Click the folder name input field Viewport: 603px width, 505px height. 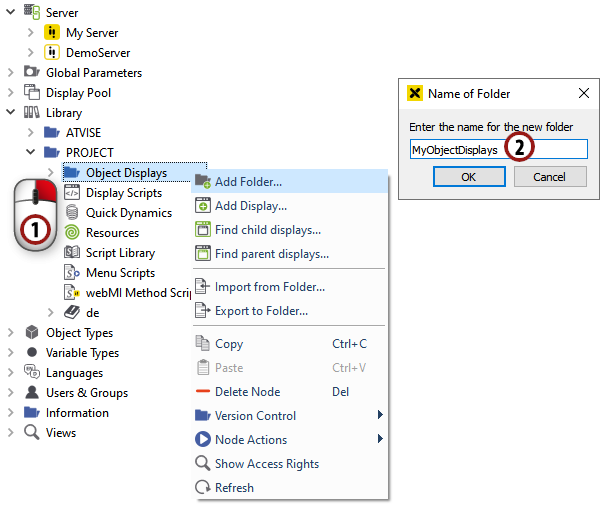coord(498,149)
